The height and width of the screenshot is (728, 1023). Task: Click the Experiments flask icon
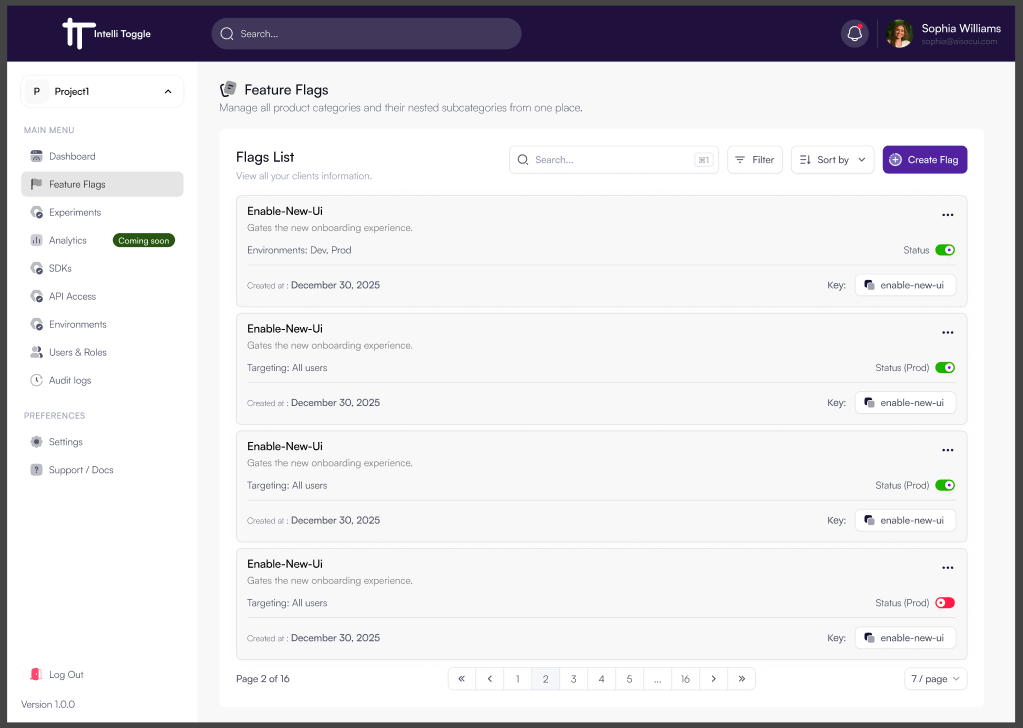coord(37,212)
